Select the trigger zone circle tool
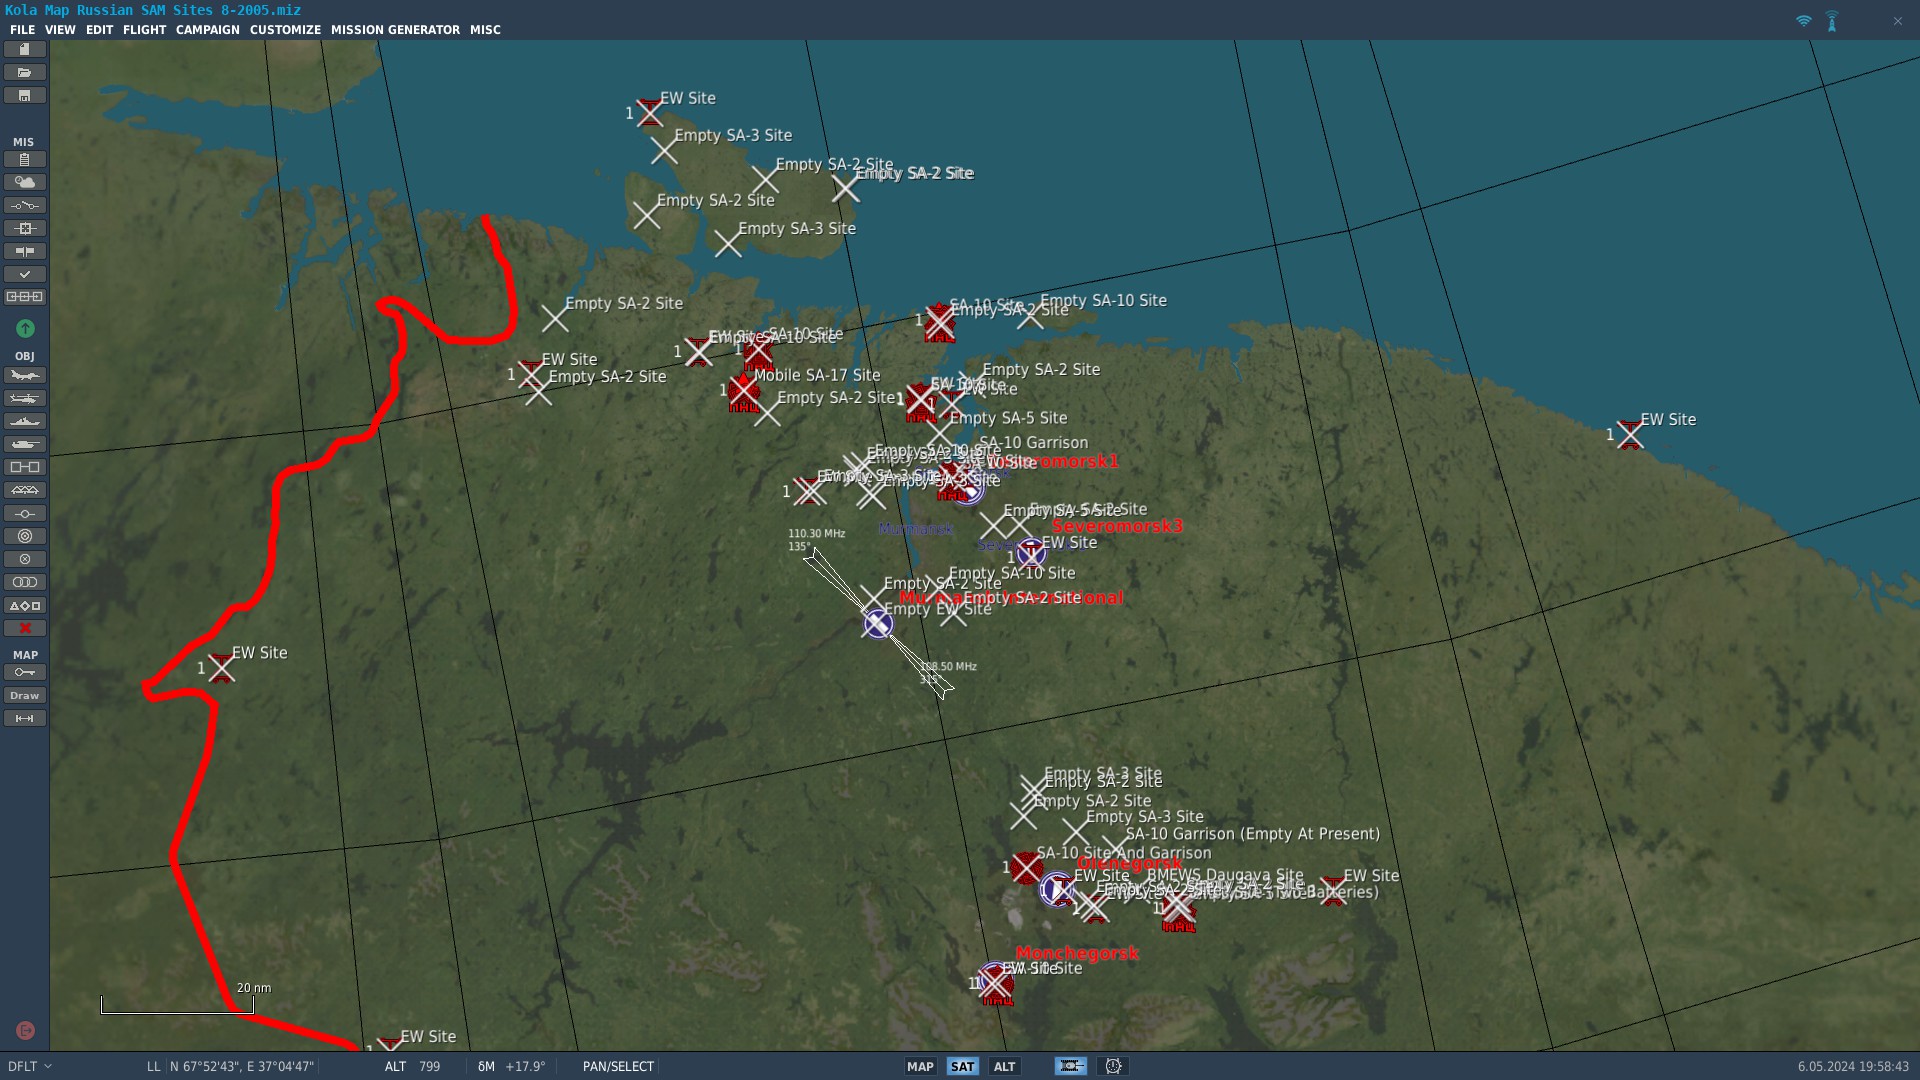 (25, 536)
